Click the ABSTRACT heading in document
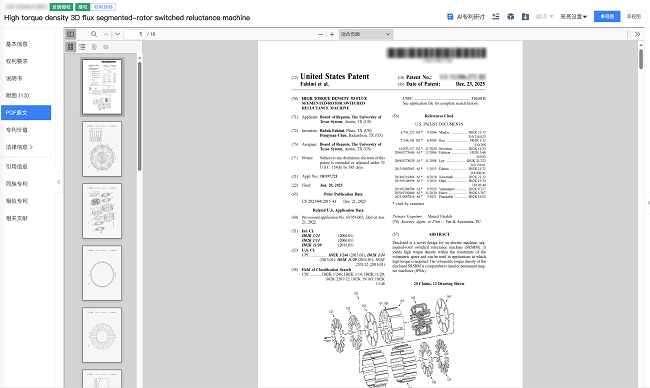The height and width of the screenshot is (388, 650). [x=439, y=234]
